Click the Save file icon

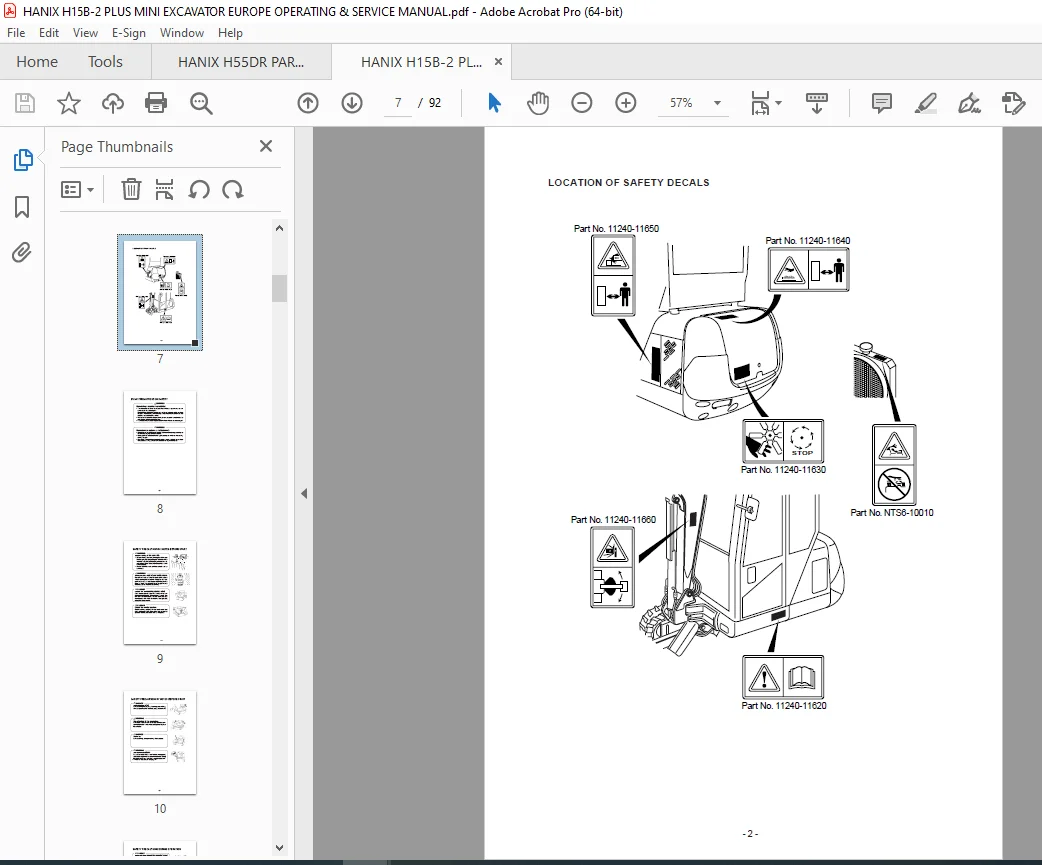pos(25,103)
